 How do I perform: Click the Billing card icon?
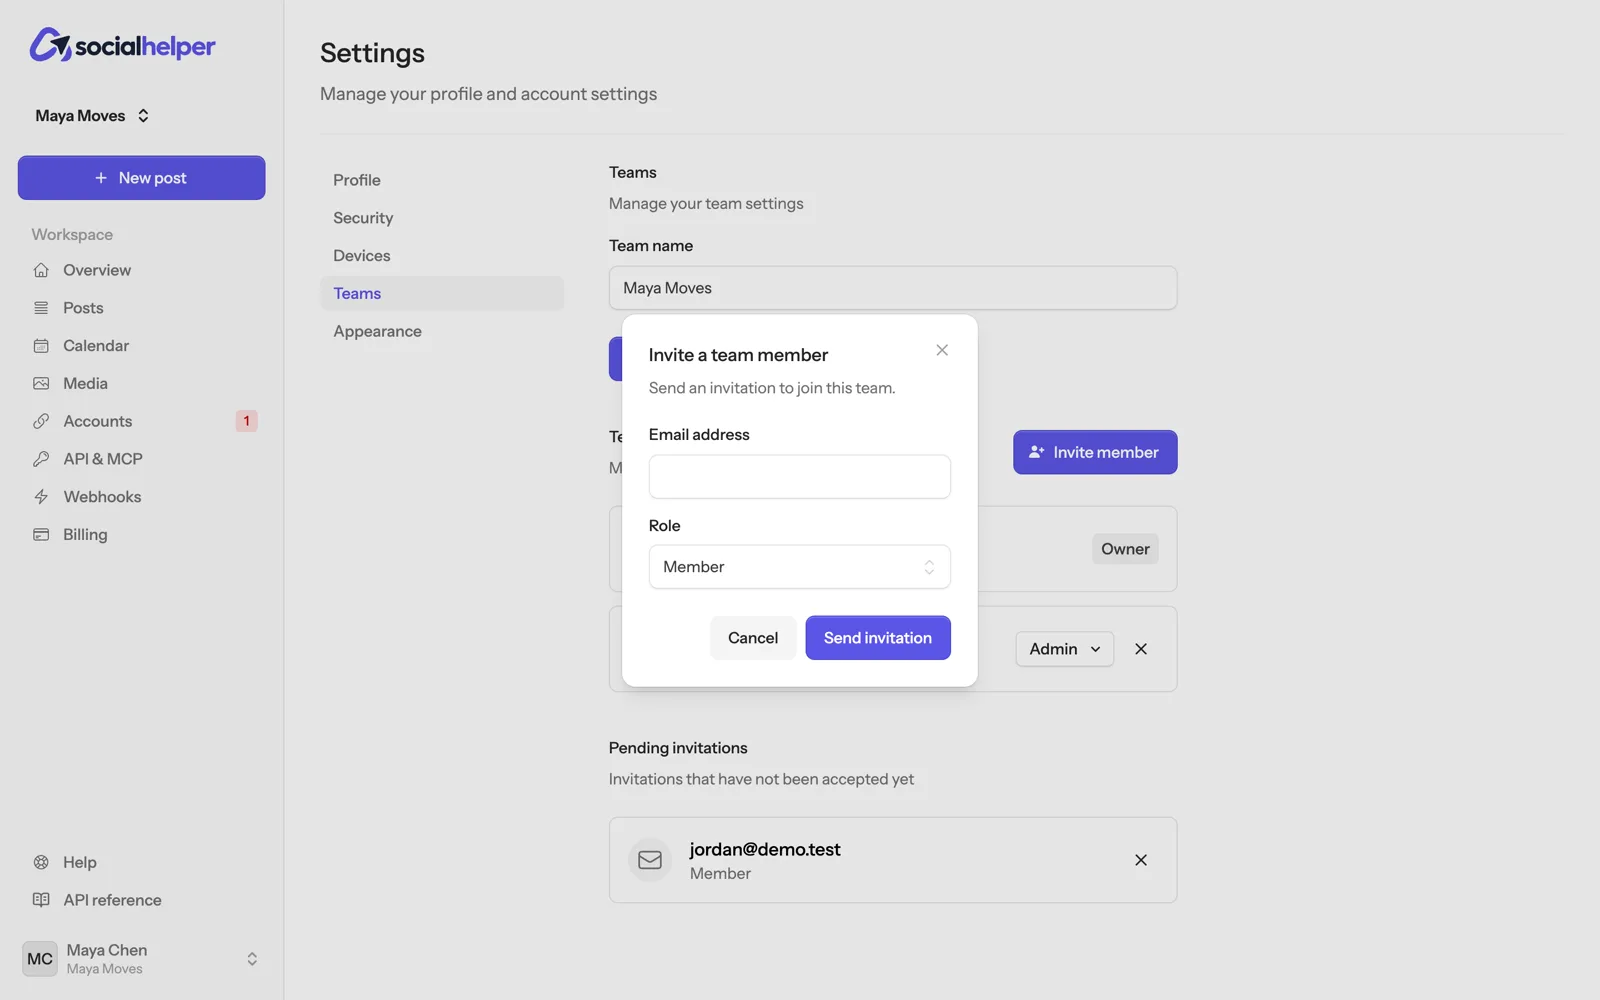click(x=41, y=535)
